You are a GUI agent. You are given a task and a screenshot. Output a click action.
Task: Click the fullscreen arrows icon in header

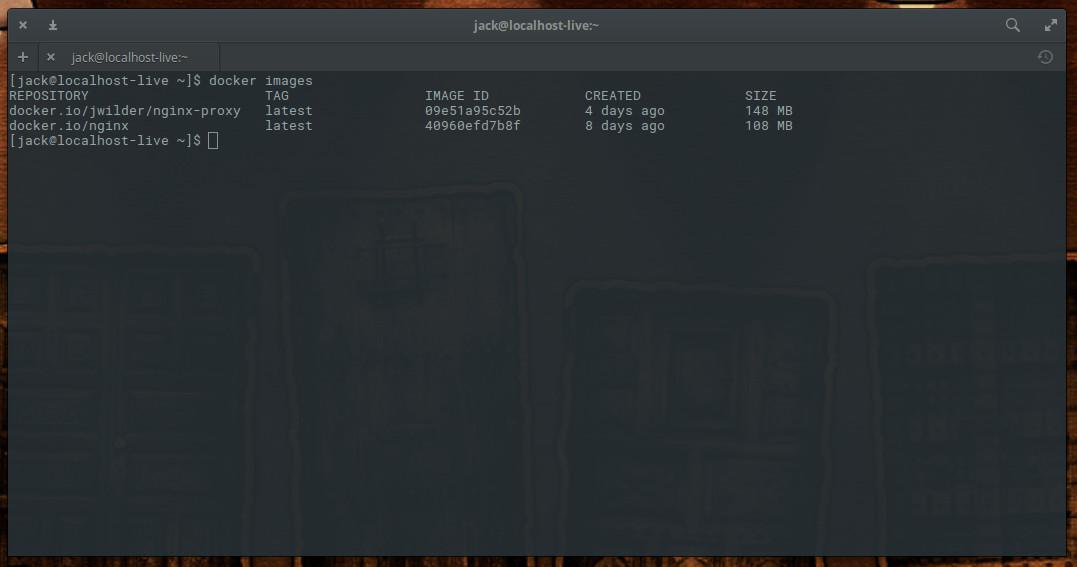coord(1051,25)
